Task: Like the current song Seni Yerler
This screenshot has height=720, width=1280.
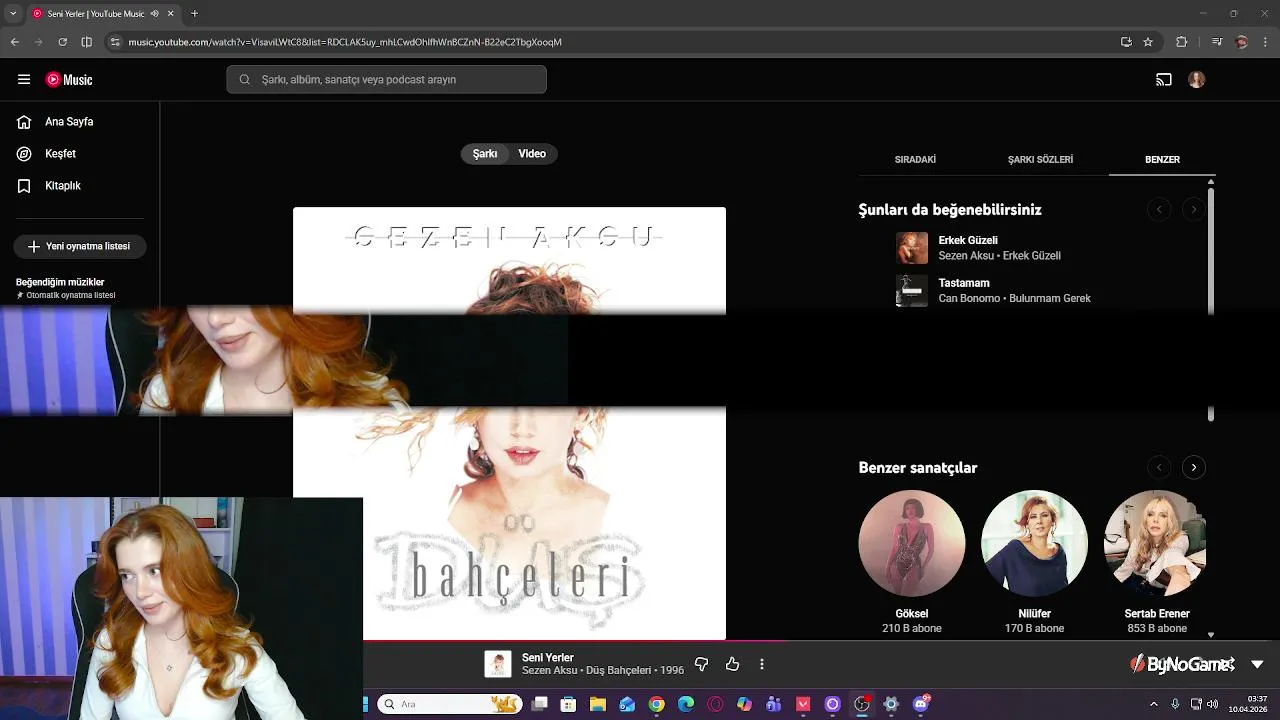Action: [732, 664]
